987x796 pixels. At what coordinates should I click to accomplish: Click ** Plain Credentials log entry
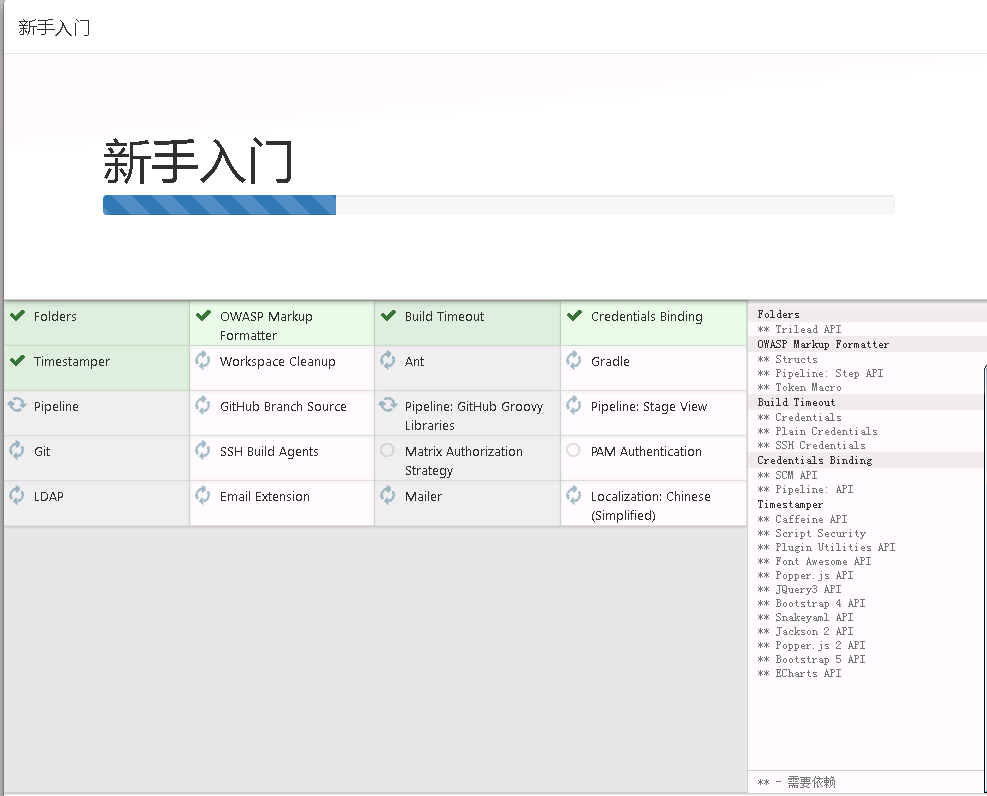818,431
